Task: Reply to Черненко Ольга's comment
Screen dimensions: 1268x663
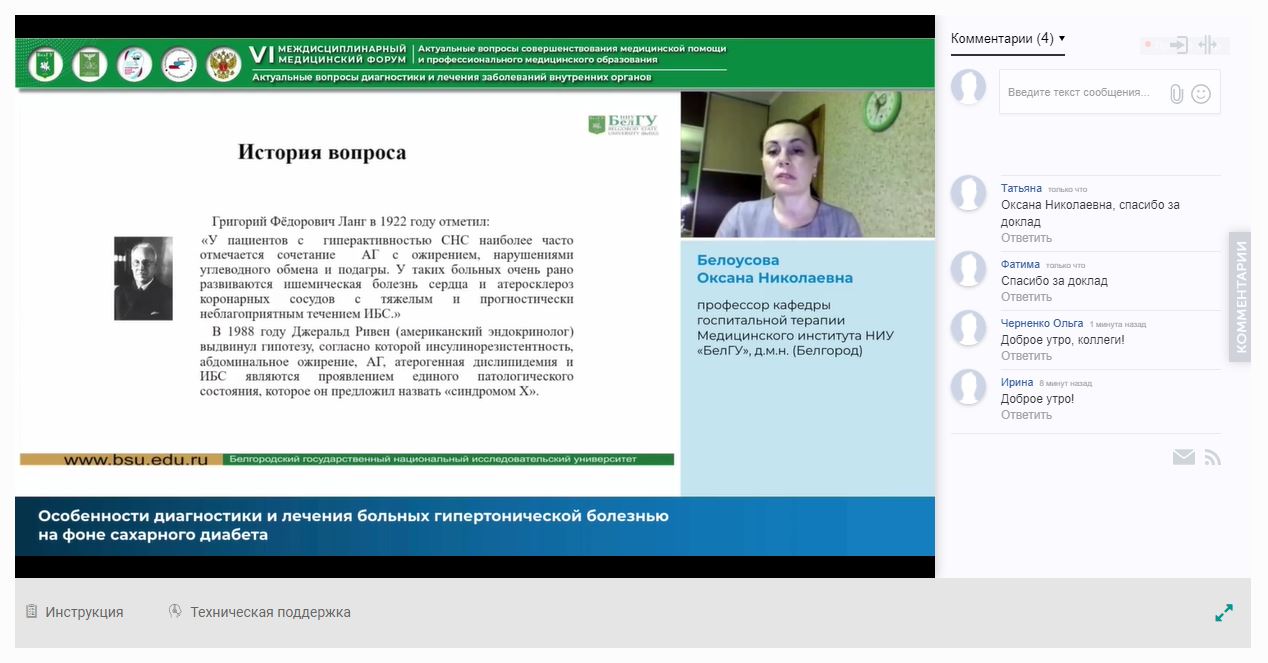Action: [x=1026, y=356]
